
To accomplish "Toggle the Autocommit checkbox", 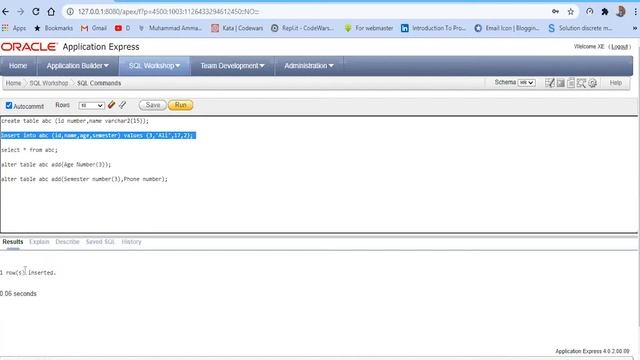I will tap(9, 105).
